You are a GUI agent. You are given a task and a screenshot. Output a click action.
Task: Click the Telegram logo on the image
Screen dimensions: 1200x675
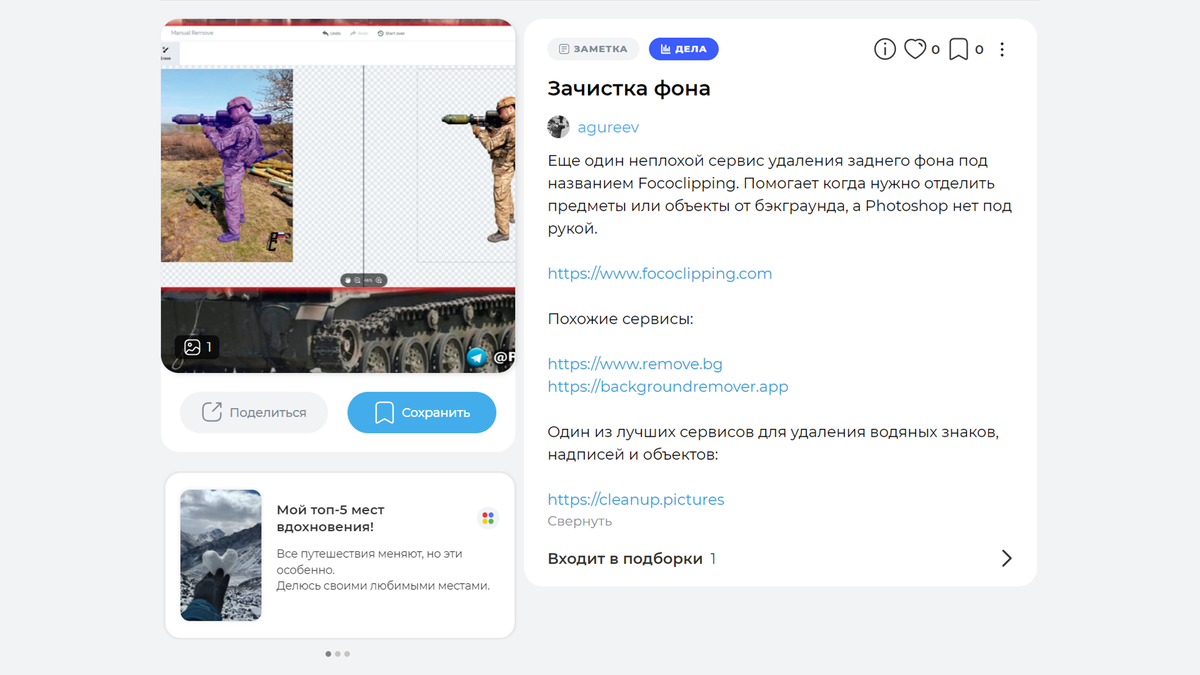478,357
